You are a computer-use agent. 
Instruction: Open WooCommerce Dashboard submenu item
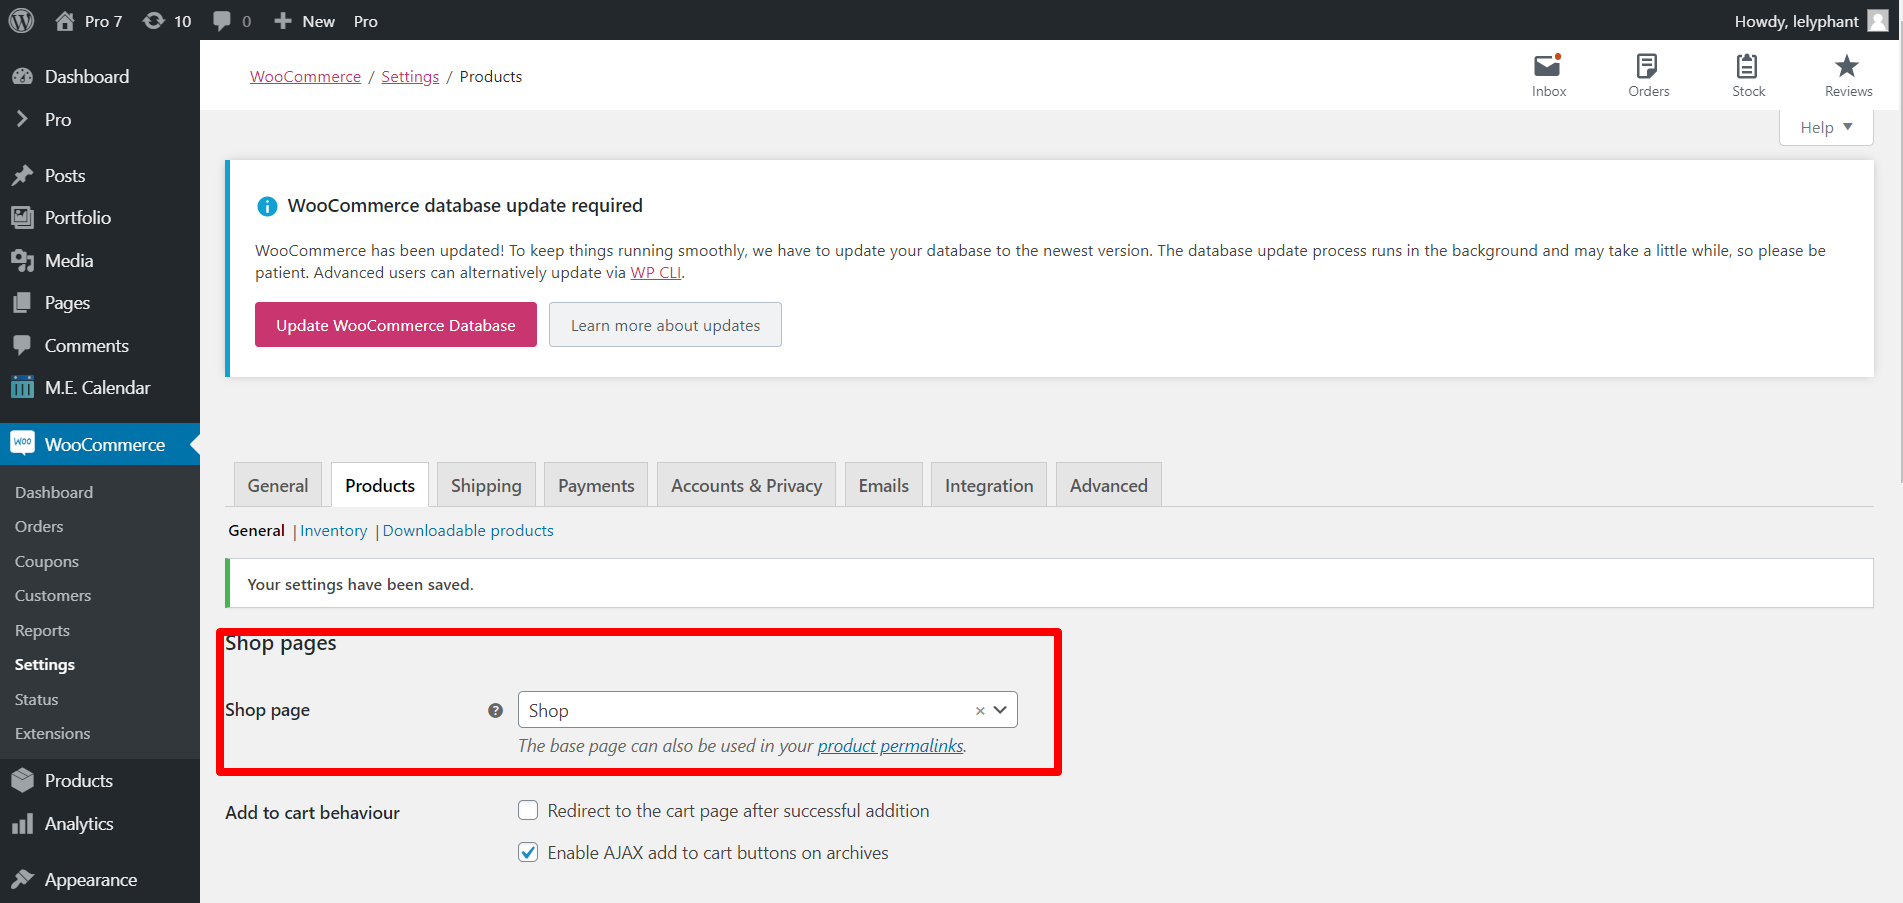tap(54, 493)
